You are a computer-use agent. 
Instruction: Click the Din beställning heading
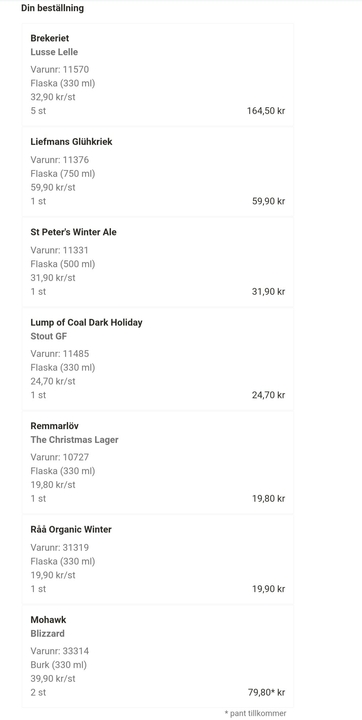click(x=52, y=8)
